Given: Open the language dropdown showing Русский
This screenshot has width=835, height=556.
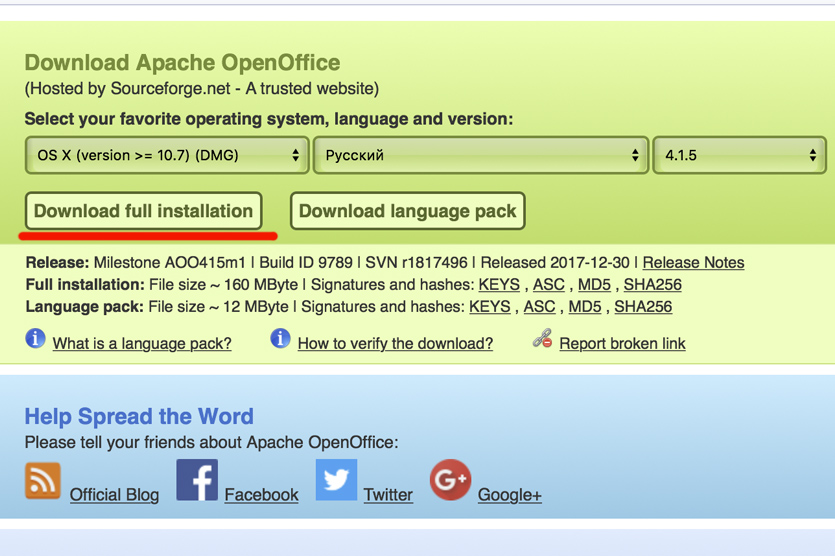Looking at the screenshot, I should pyautogui.click(x=481, y=155).
